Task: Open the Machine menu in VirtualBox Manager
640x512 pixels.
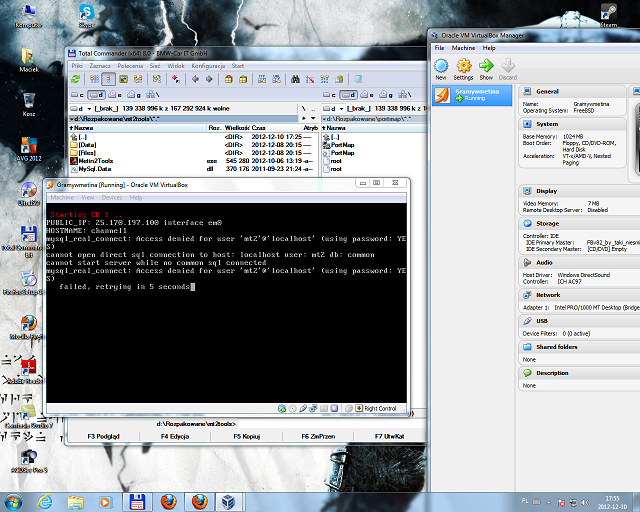Action: [463, 48]
